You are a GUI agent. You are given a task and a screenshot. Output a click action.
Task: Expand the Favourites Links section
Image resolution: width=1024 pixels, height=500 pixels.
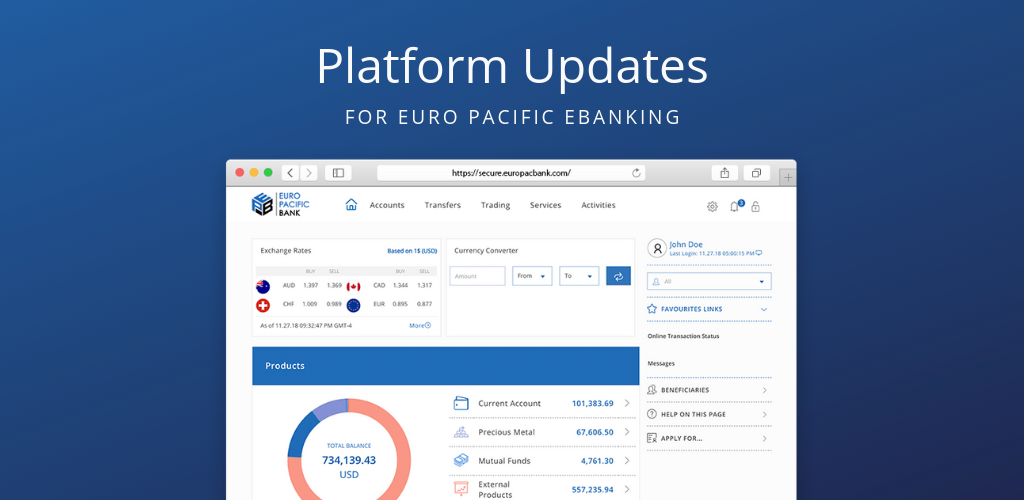[764, 309]
